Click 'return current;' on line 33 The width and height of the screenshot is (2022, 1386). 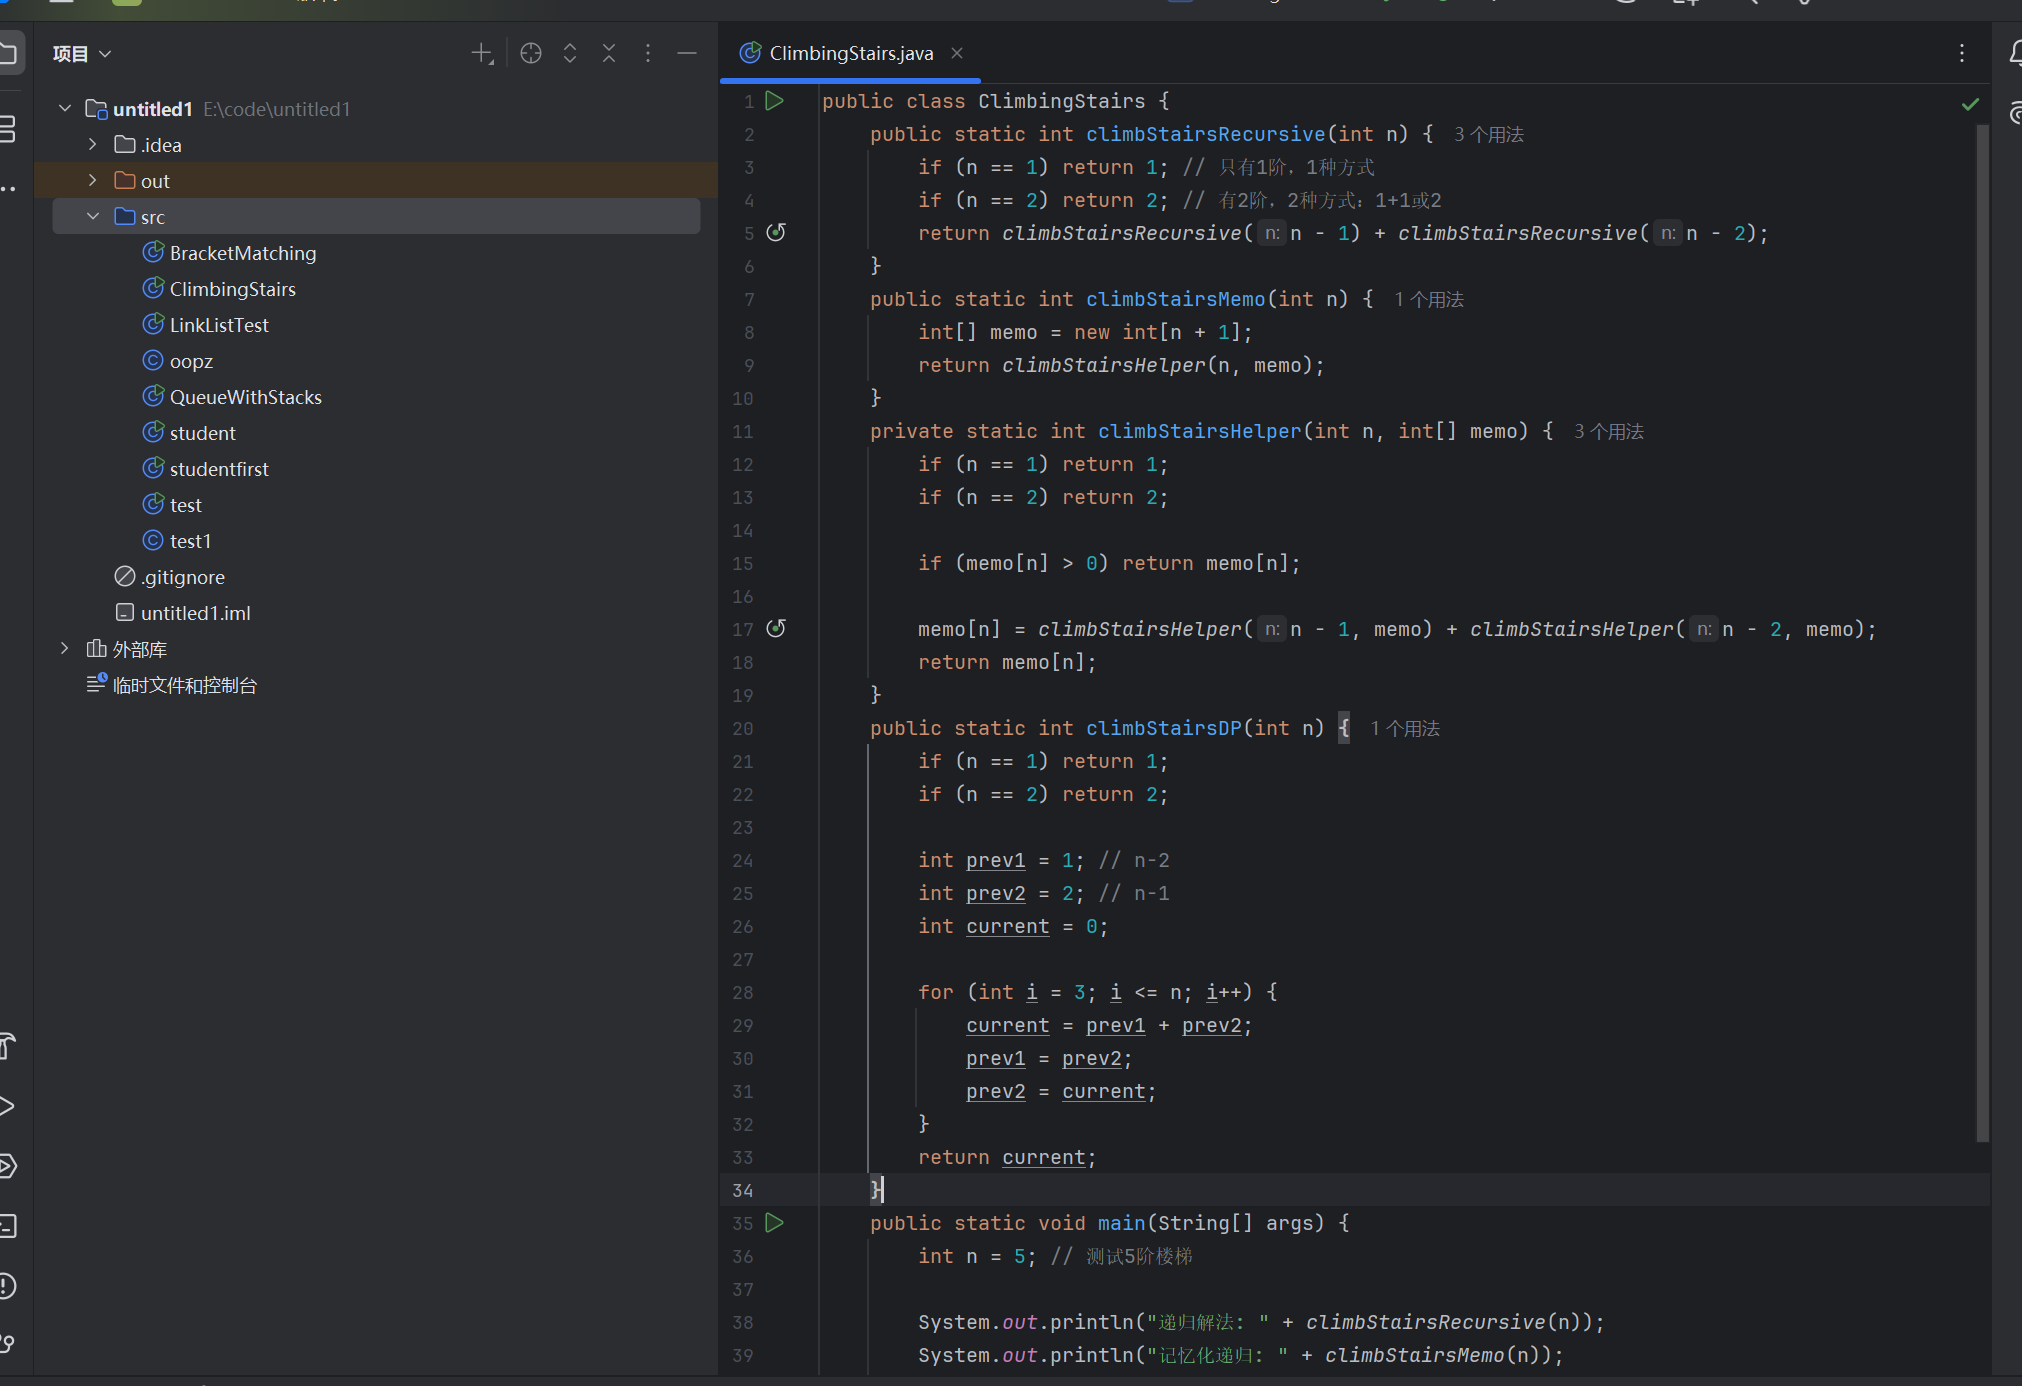1007,1157
